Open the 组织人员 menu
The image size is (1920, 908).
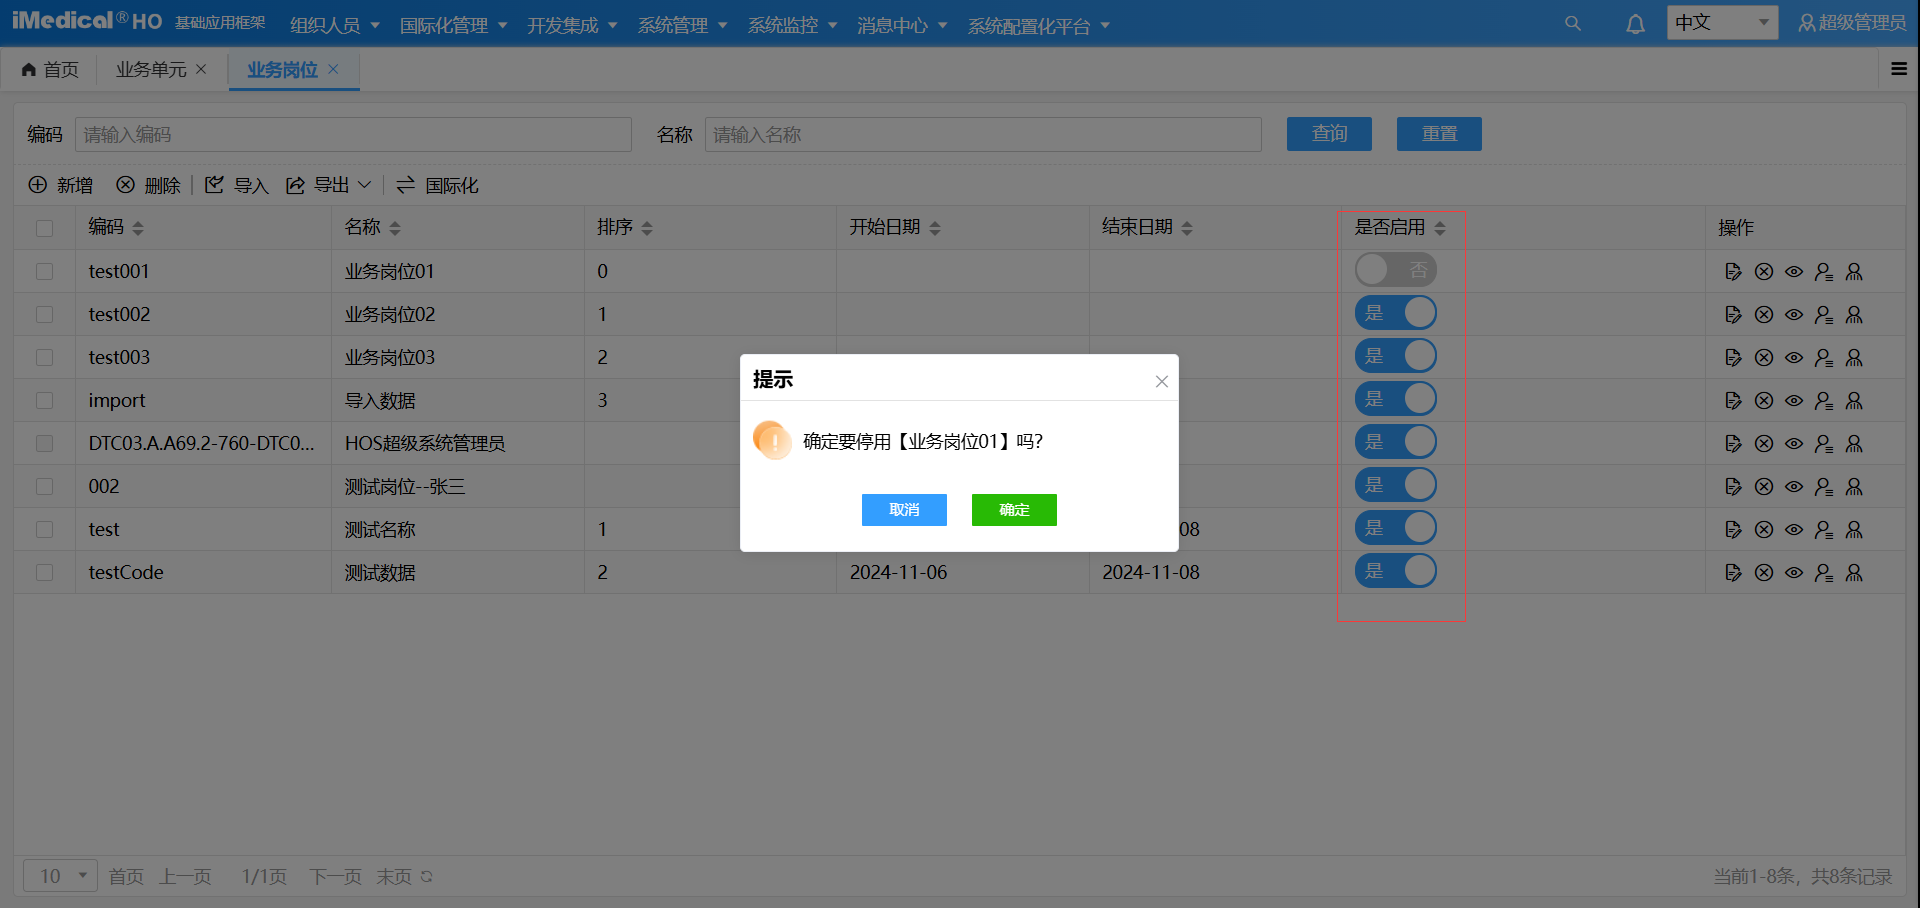(x=335, y=25)
